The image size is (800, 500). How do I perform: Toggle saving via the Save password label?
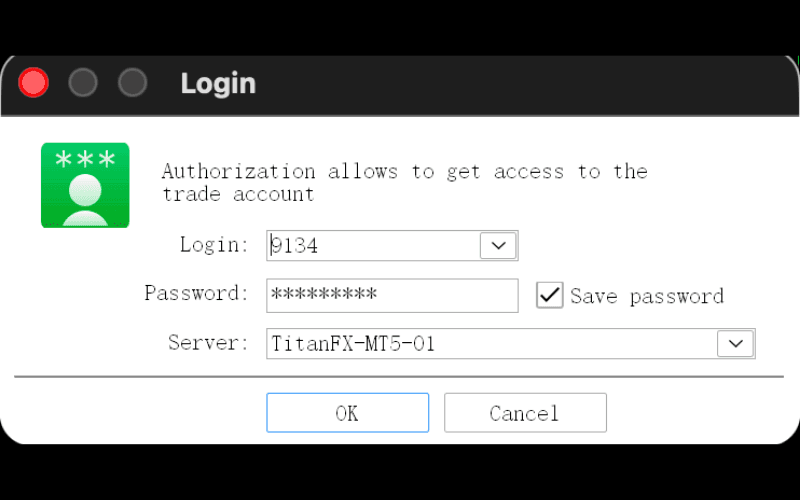click(x=647, y=296)
